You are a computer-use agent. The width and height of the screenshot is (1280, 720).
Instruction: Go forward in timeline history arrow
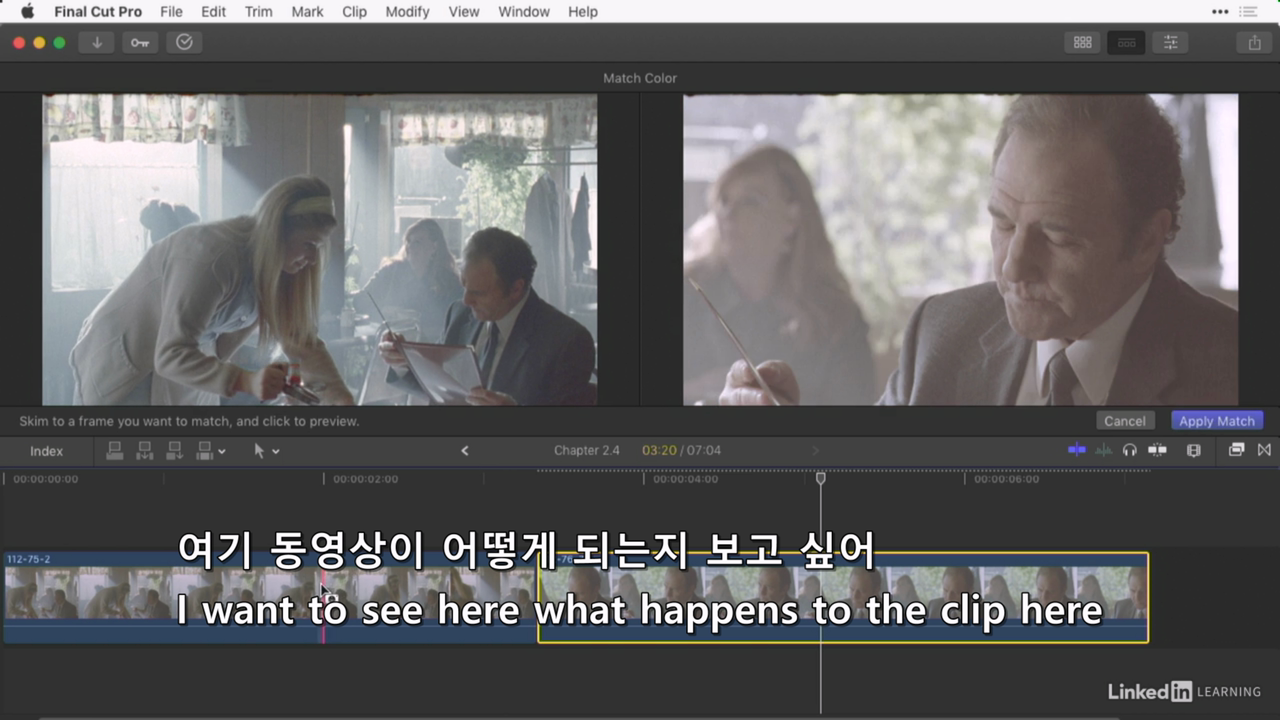[814, 451]
